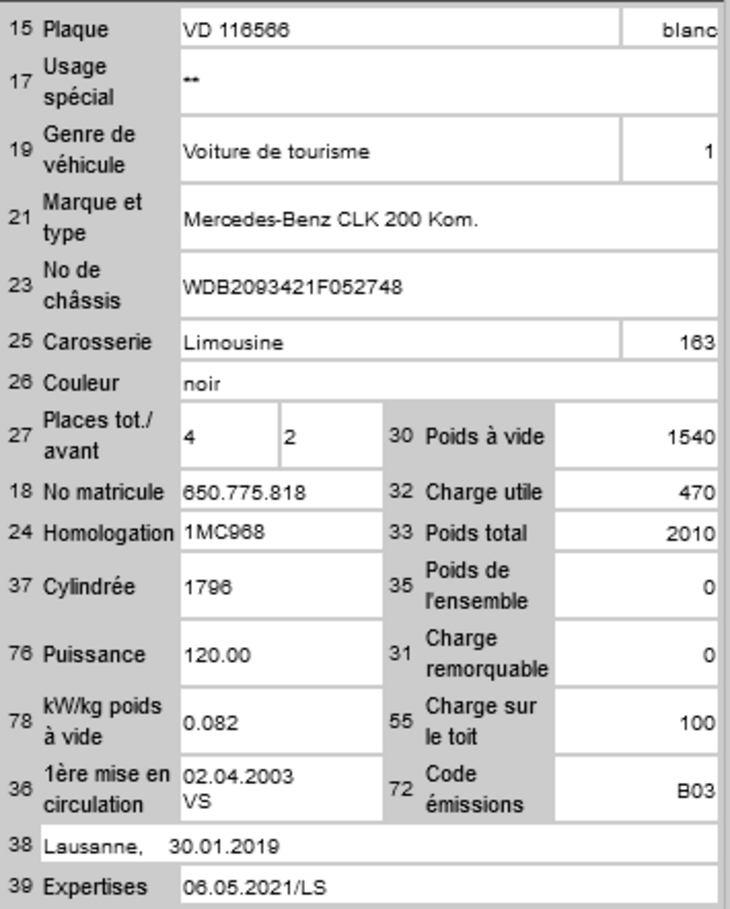Click the Carrosserie field 'Limousine'
The image size is (730, 909).
399,342
